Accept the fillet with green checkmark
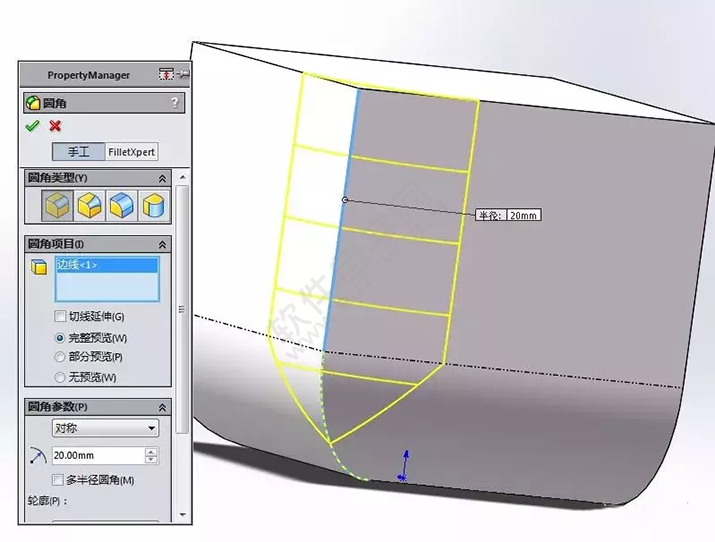The width and height of the screenshot is (715, 542). point(32,125)
